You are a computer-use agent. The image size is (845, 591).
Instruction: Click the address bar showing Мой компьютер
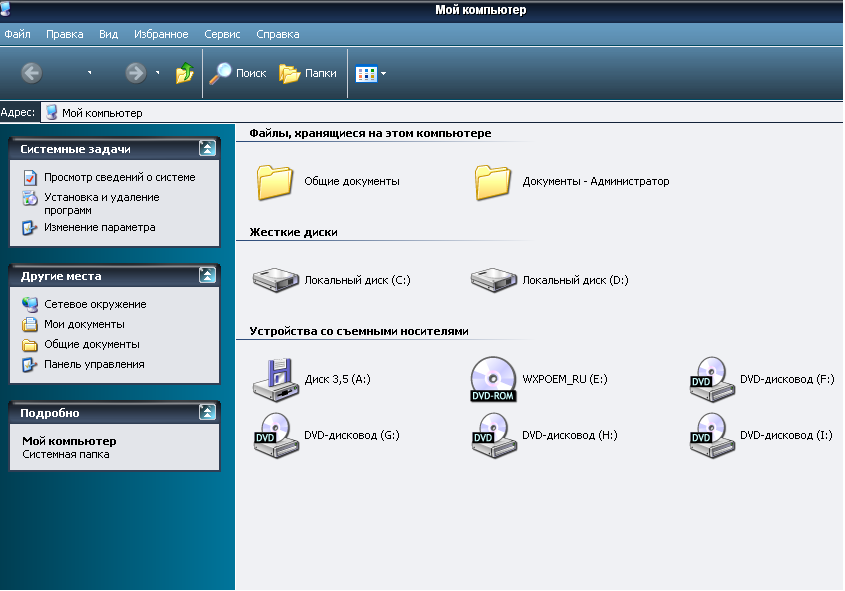(x=442, y=113)
